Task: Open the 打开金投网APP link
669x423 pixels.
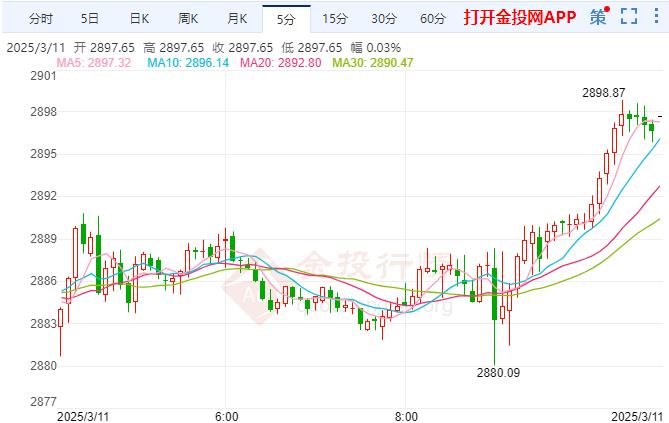Action: (520, 17)
